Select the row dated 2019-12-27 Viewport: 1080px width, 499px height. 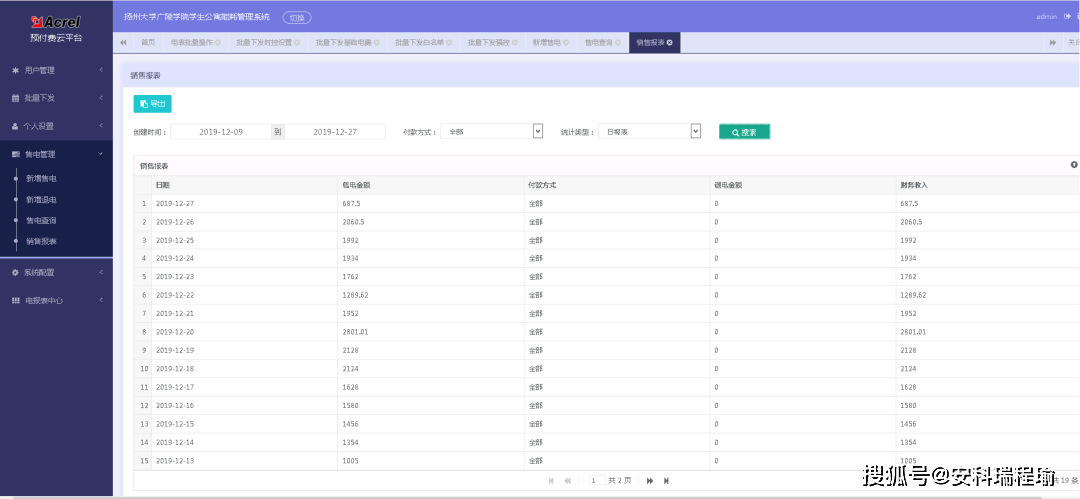606,204
